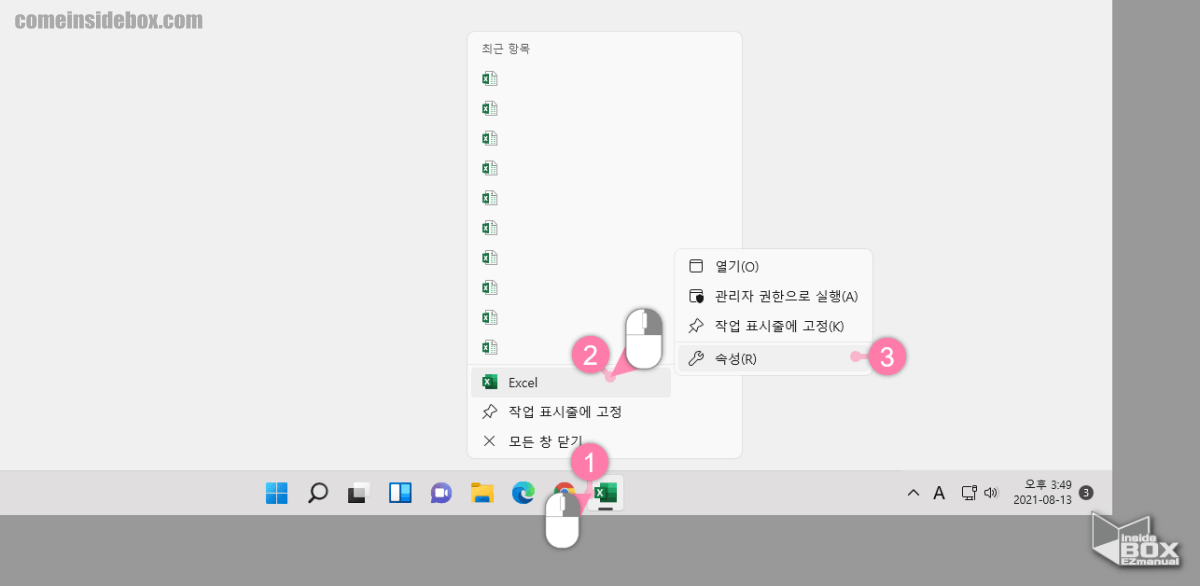Open Windows Search from the taskbar

(318, 492)
